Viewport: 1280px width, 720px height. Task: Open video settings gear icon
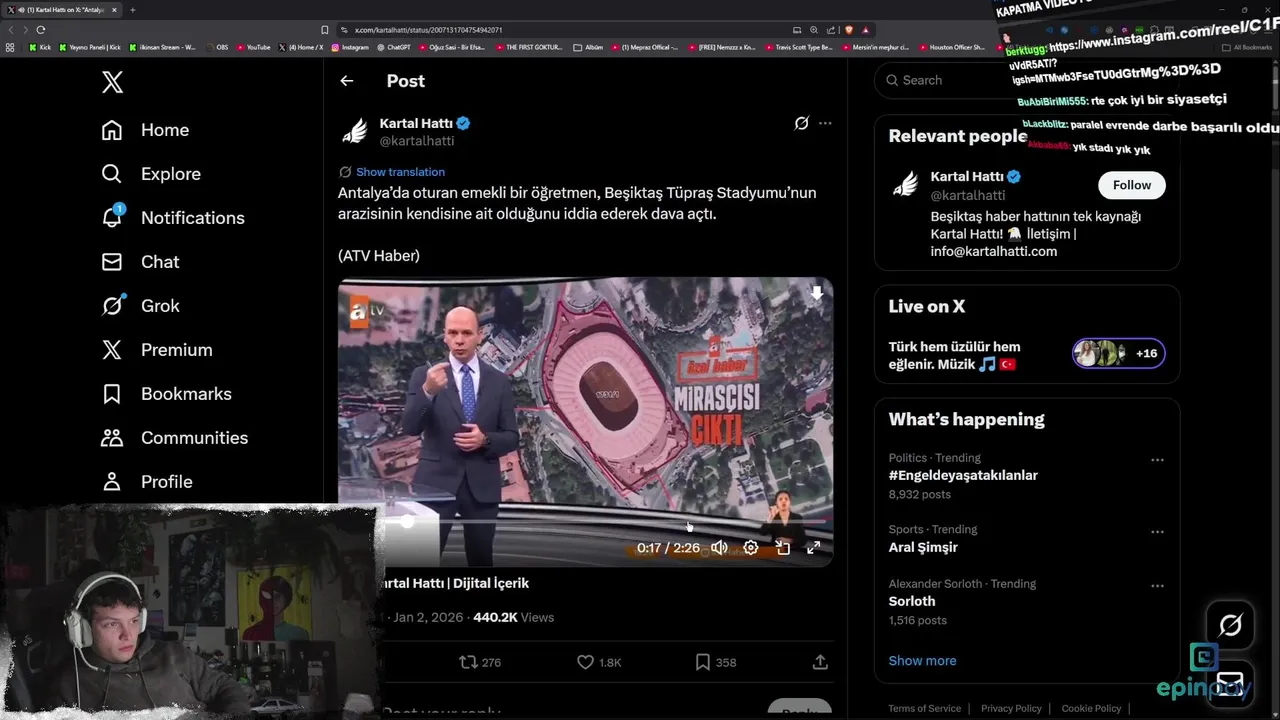point(751,548)
